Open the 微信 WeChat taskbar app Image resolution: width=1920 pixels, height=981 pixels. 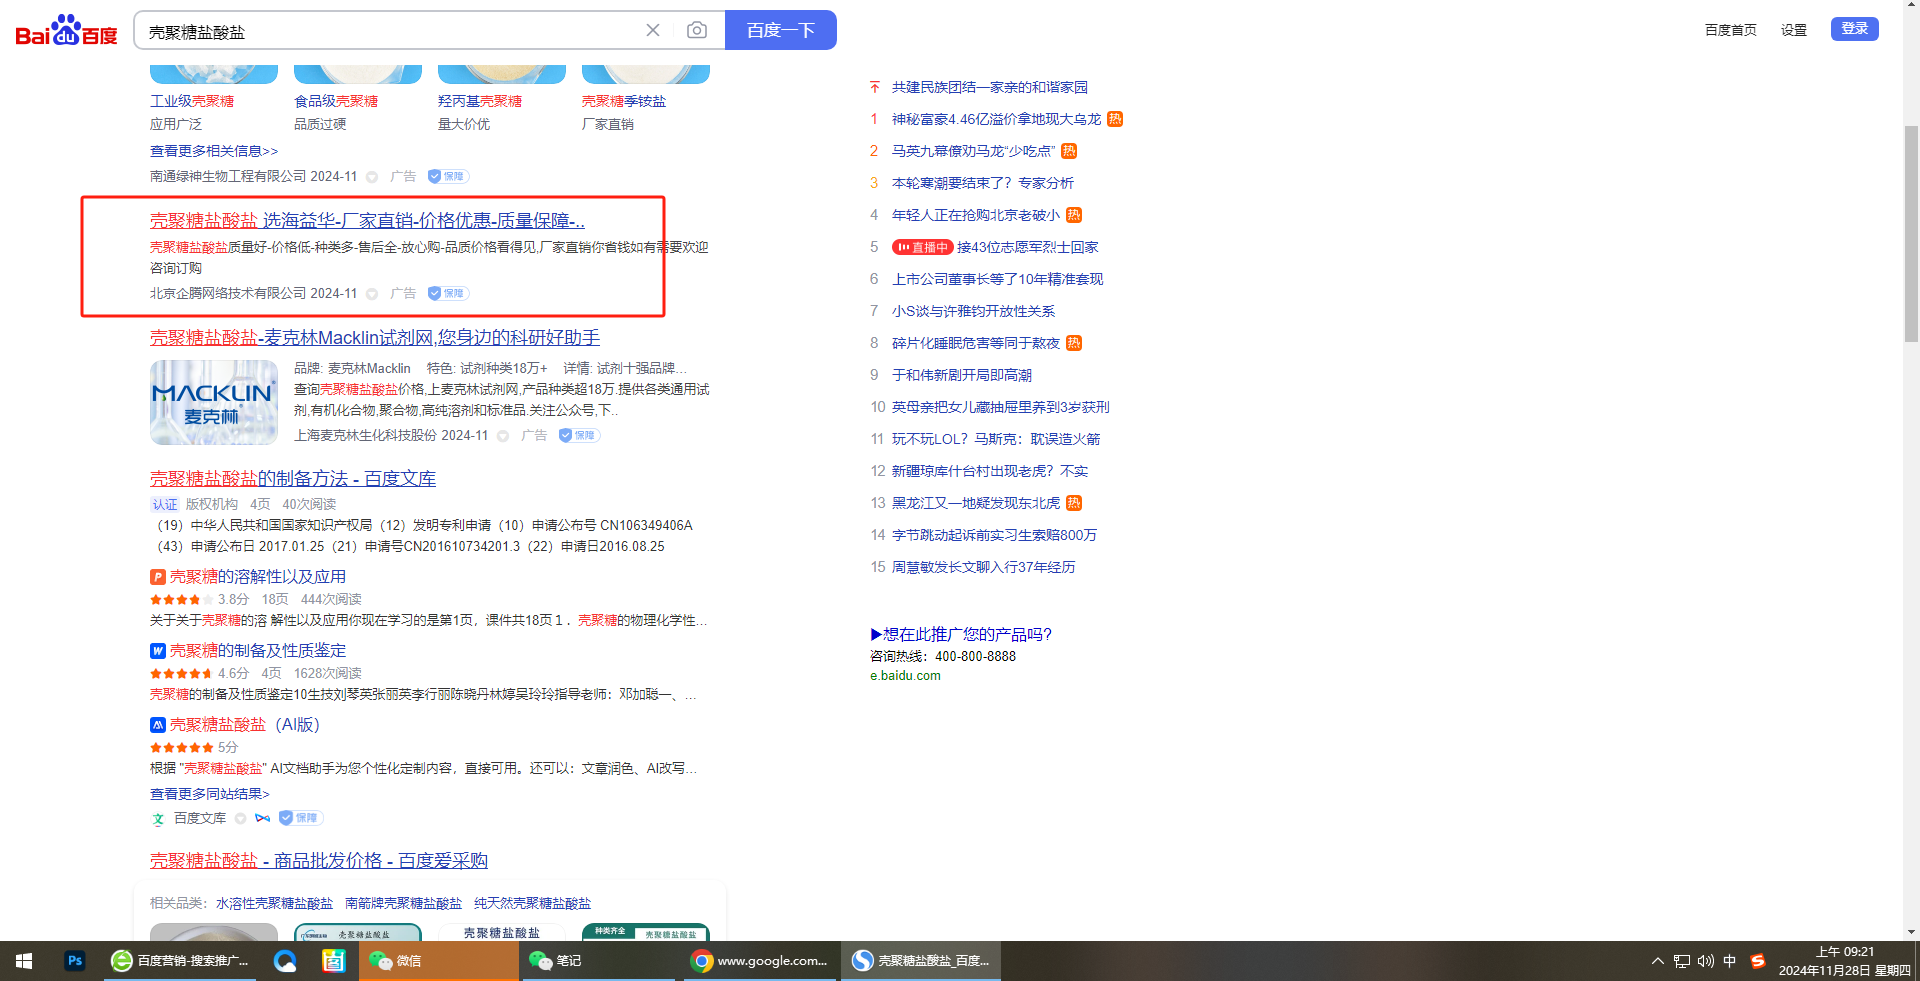(x=439, y=961)
